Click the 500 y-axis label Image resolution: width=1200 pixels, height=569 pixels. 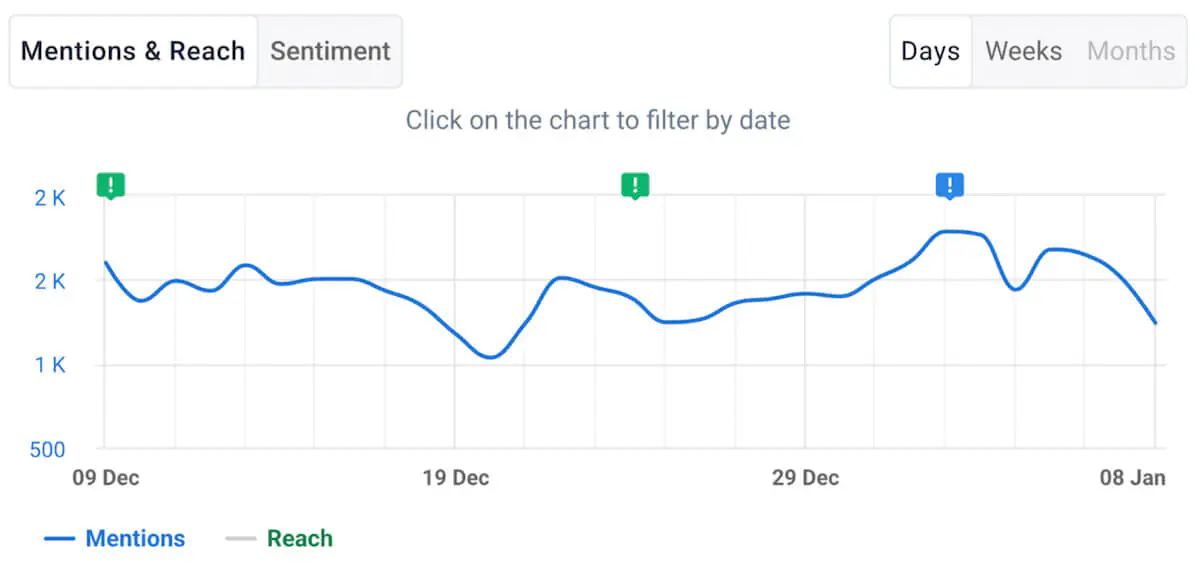tap(47, 450)
